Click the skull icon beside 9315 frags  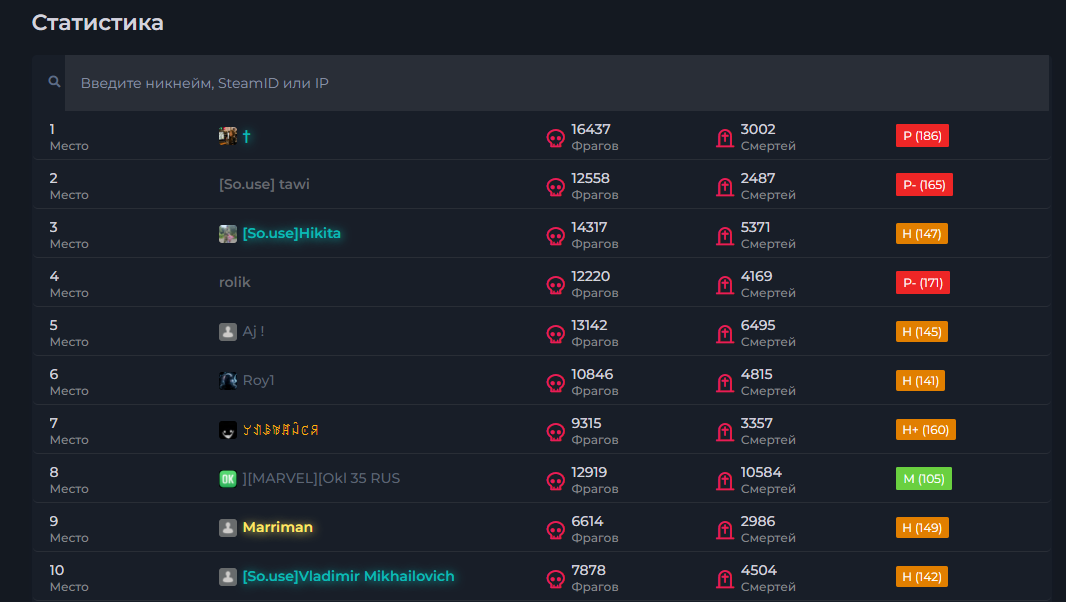pos(556,432)
